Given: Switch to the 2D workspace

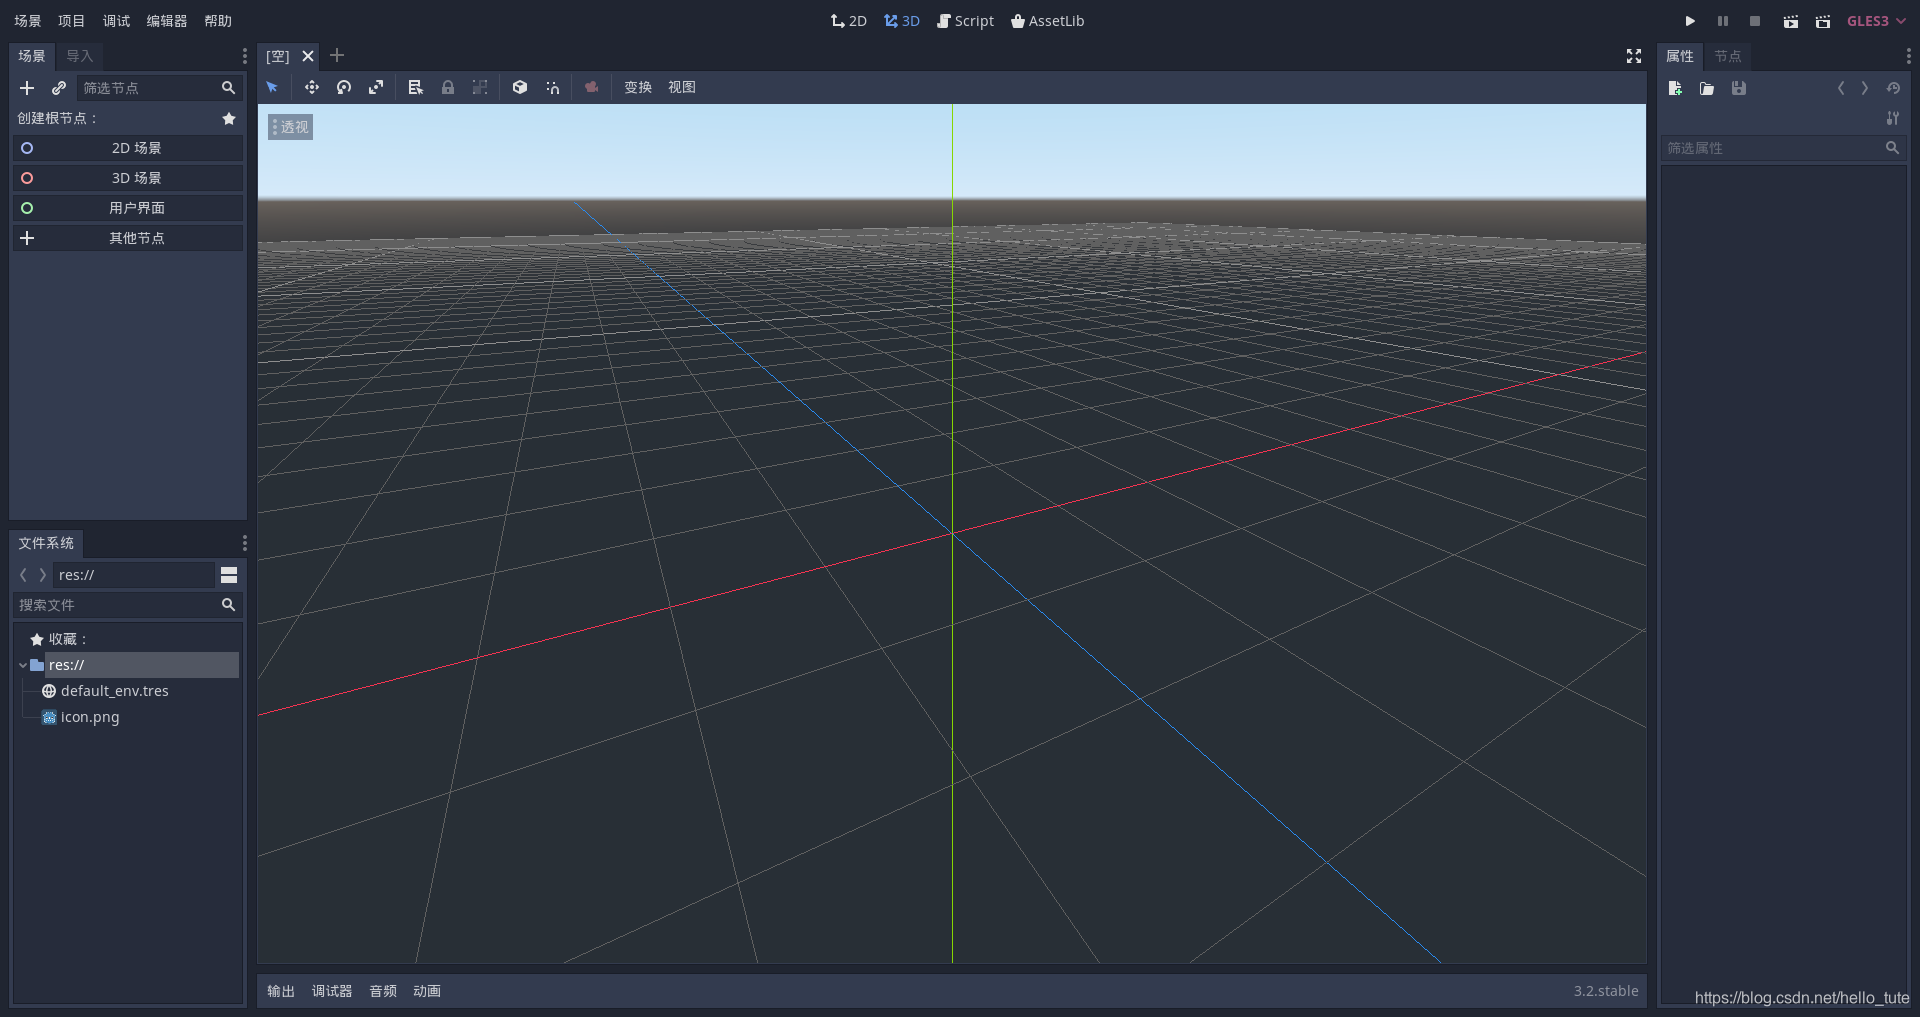Looking at the screenshot, I should 849,21.
